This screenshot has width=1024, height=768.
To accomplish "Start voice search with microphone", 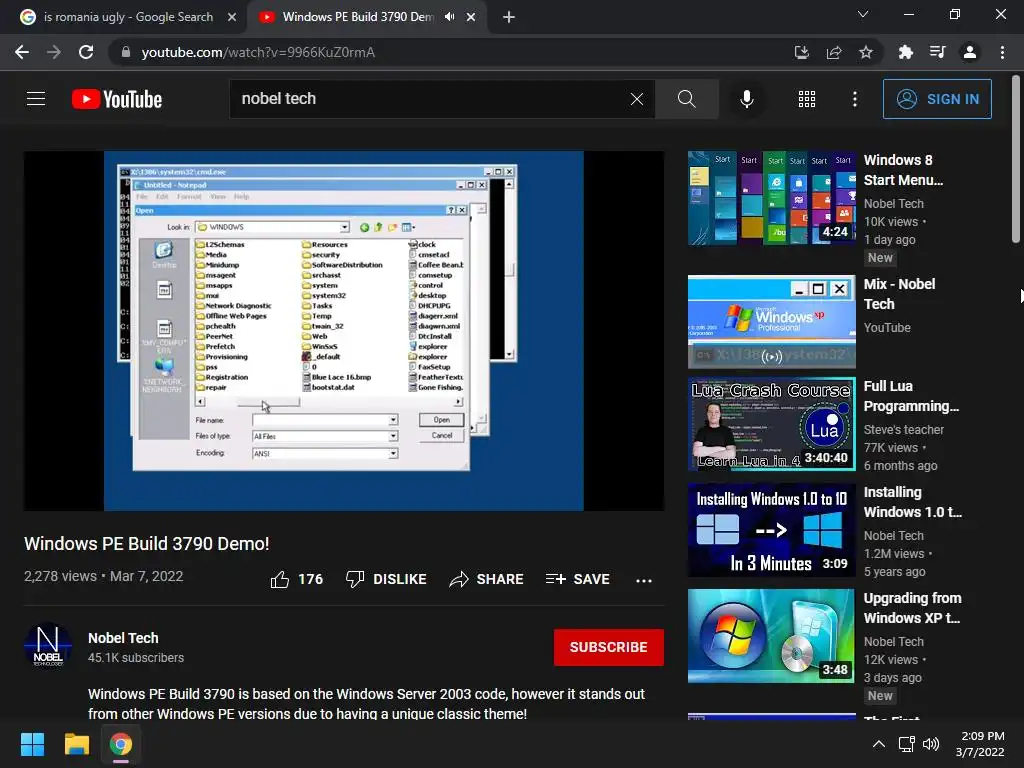I will coord(746,99).
